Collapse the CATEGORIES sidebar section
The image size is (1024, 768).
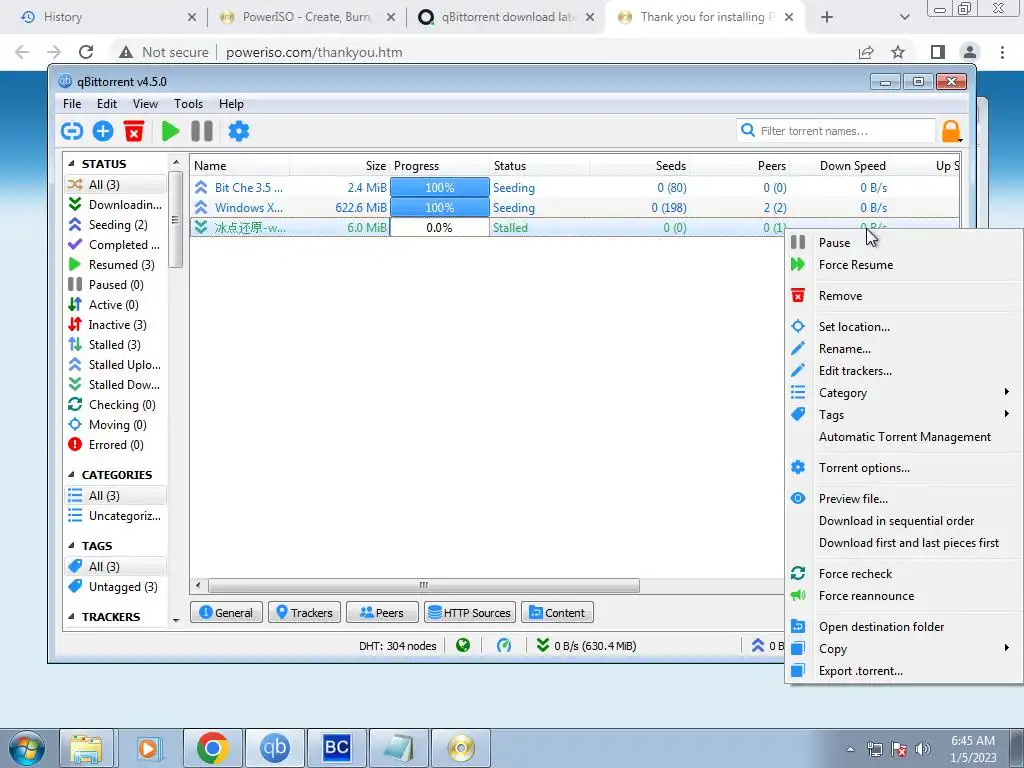[x=71, y=475]
